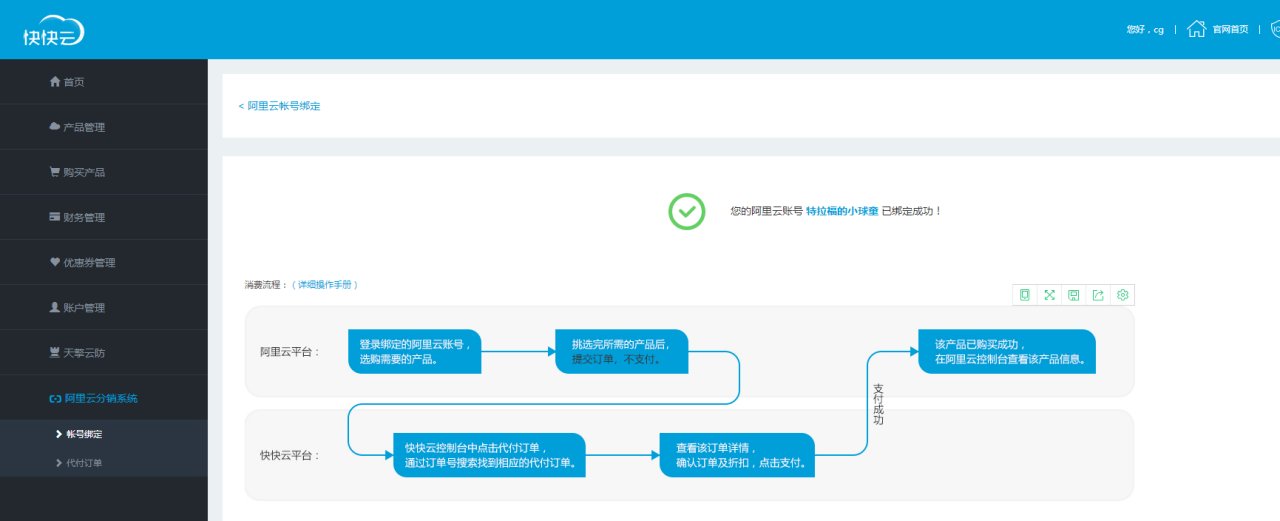Click the house icon beside 官网首页

(1196, 29)
